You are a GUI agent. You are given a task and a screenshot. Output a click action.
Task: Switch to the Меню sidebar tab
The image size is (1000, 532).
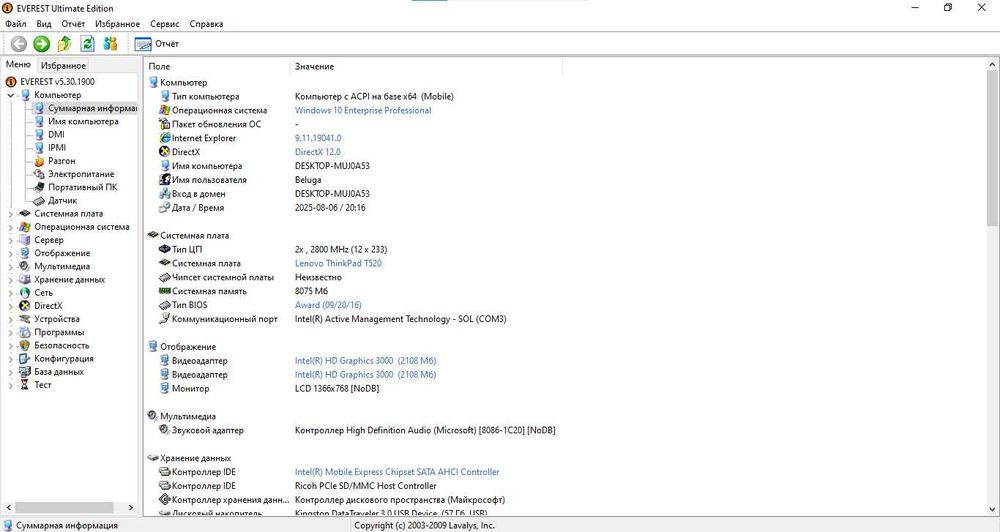[x=18, y=64]
